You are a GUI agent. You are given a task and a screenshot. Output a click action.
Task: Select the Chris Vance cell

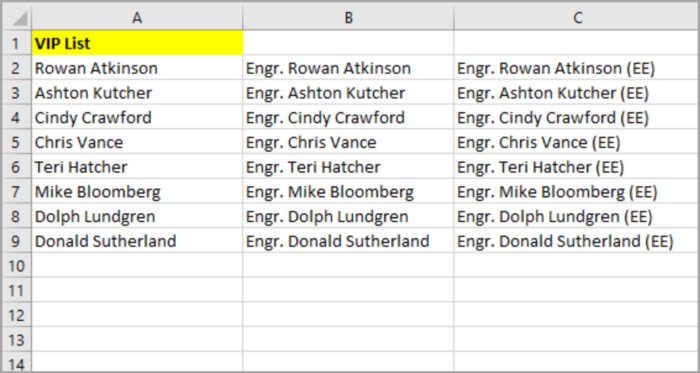click(137, 142)
